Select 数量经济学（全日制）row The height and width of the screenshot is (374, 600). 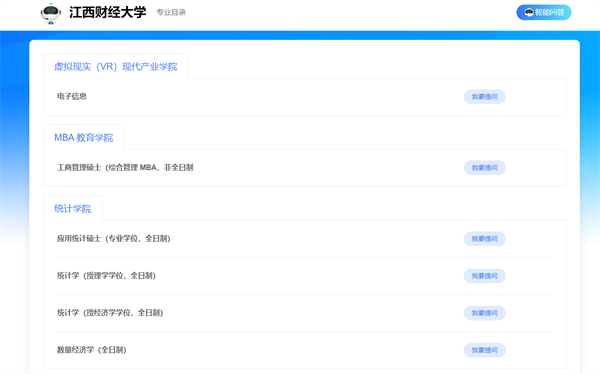point(304,350)
